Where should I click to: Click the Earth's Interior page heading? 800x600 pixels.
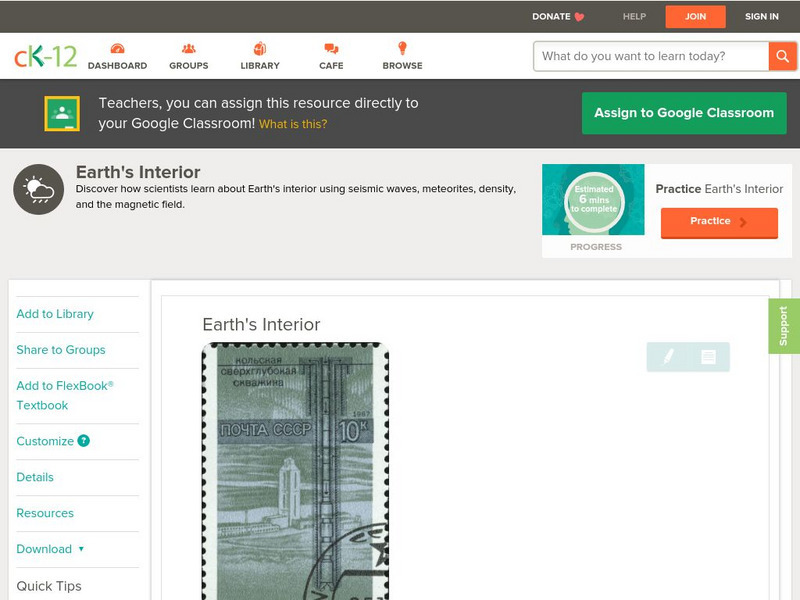pos(138,172)
